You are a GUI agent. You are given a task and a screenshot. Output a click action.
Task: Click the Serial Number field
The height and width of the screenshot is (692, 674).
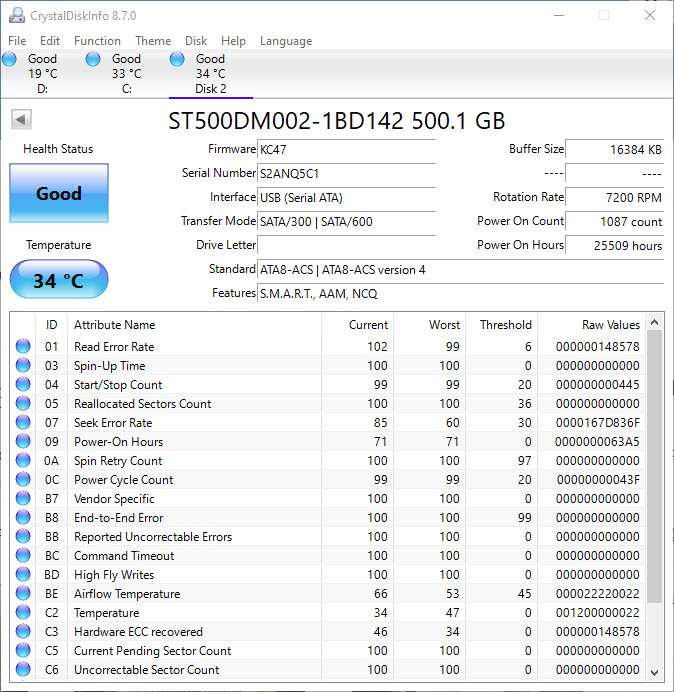point(346,173)
